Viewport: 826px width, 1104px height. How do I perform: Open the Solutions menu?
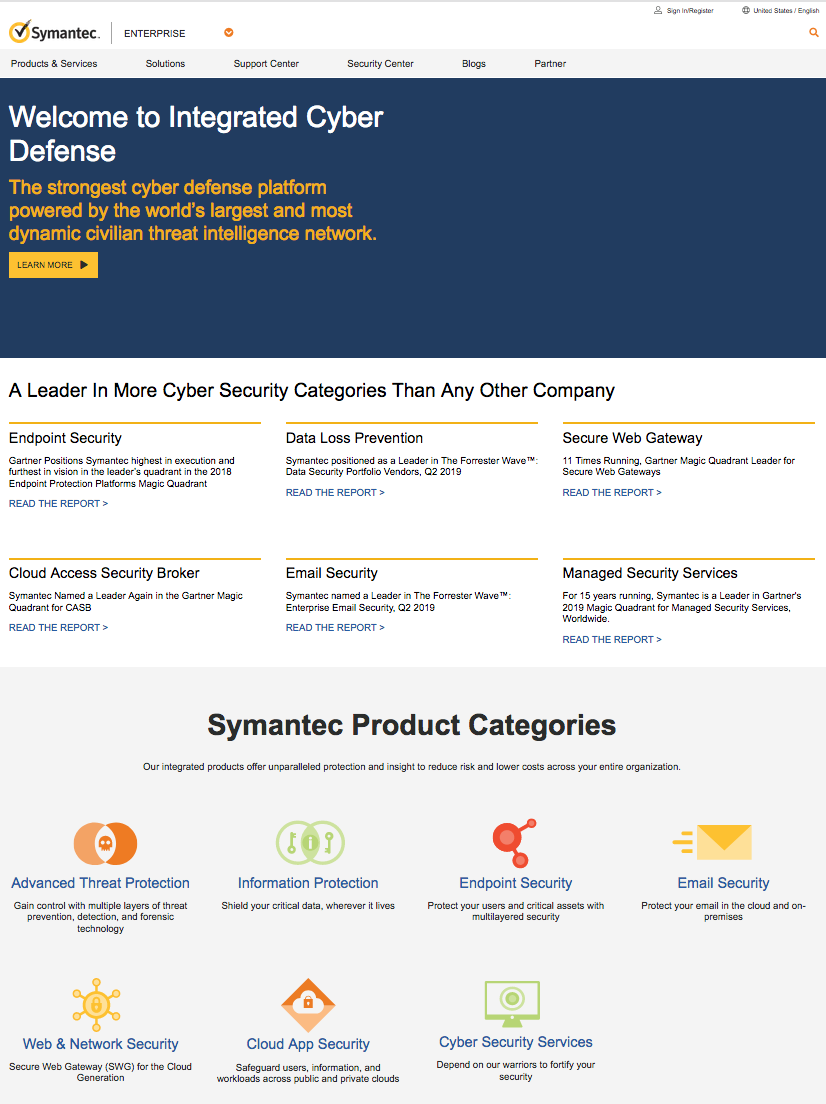click(165, 63)
